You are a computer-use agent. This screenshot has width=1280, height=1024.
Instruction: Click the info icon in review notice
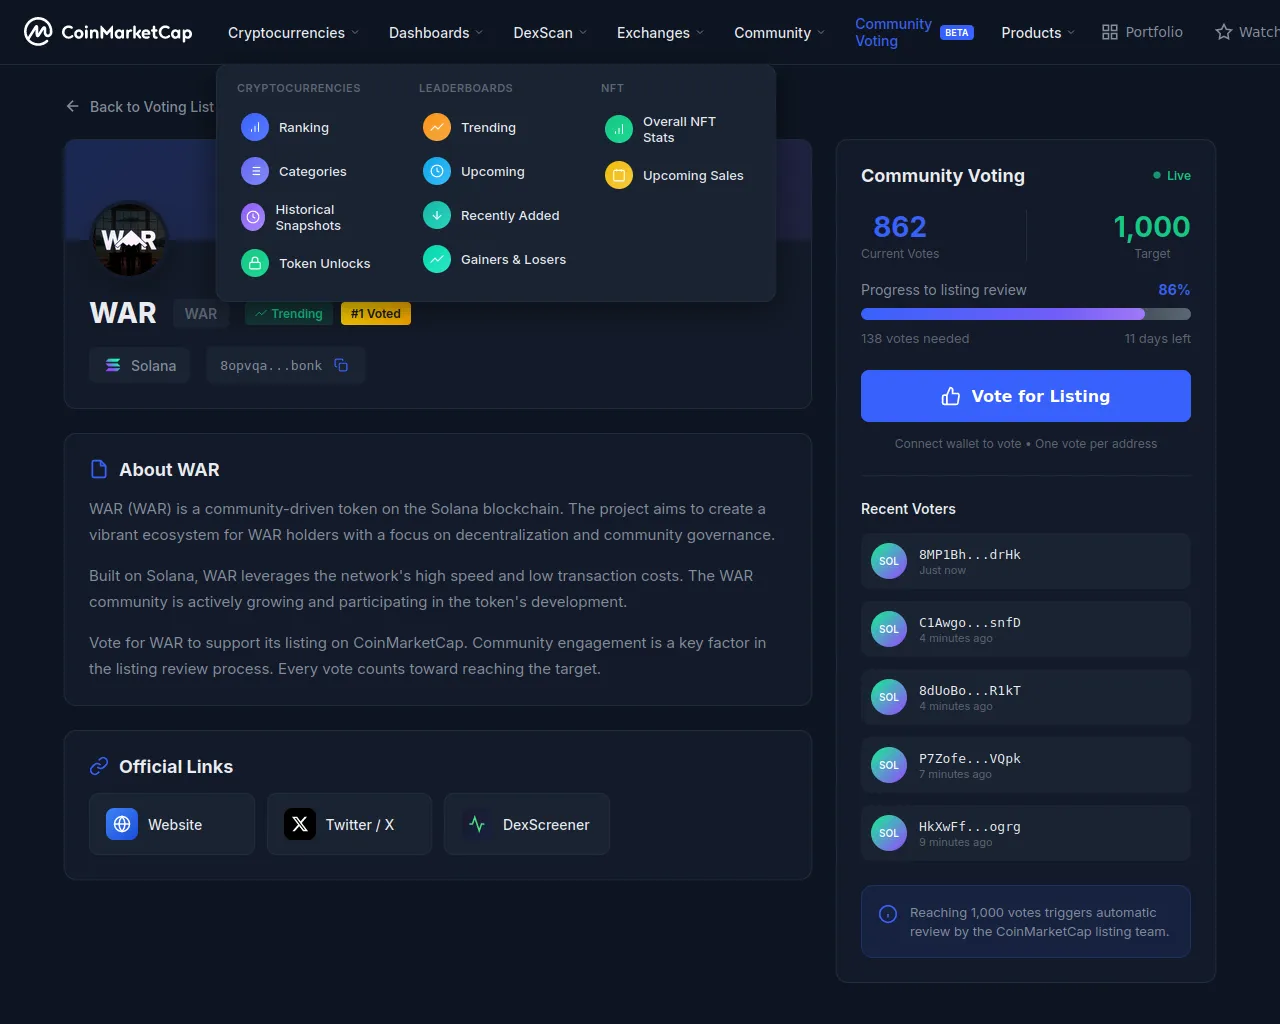pos(888,914)
